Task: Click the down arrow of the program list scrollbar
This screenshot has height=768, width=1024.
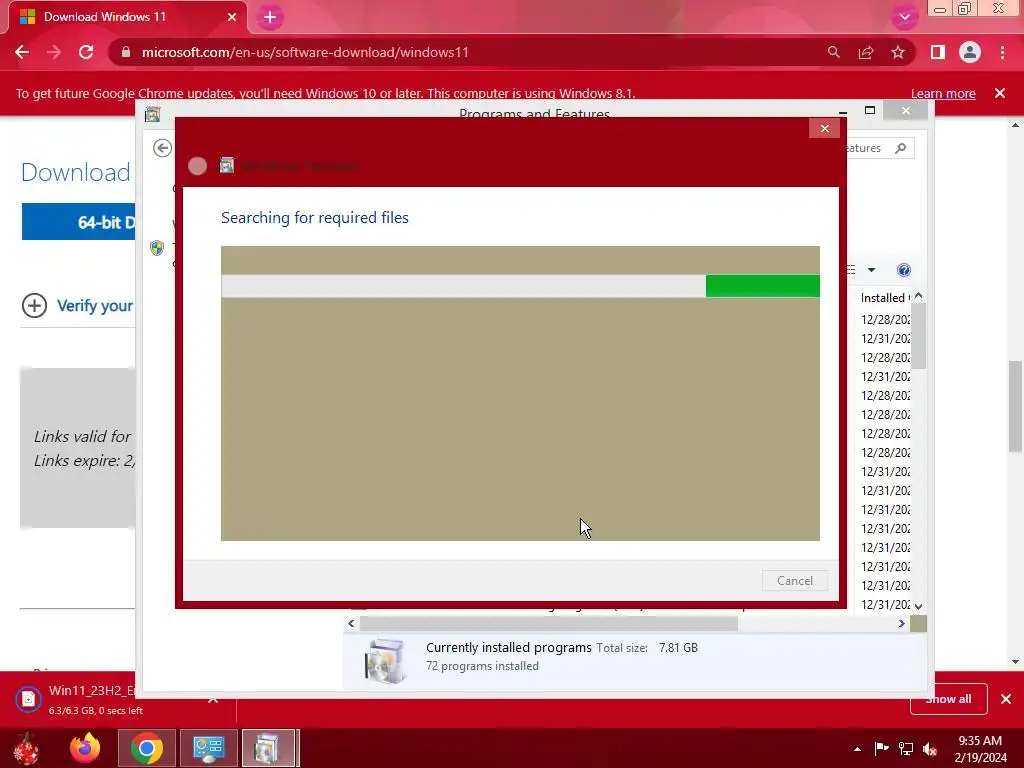Action: click(x=919, y=607)
